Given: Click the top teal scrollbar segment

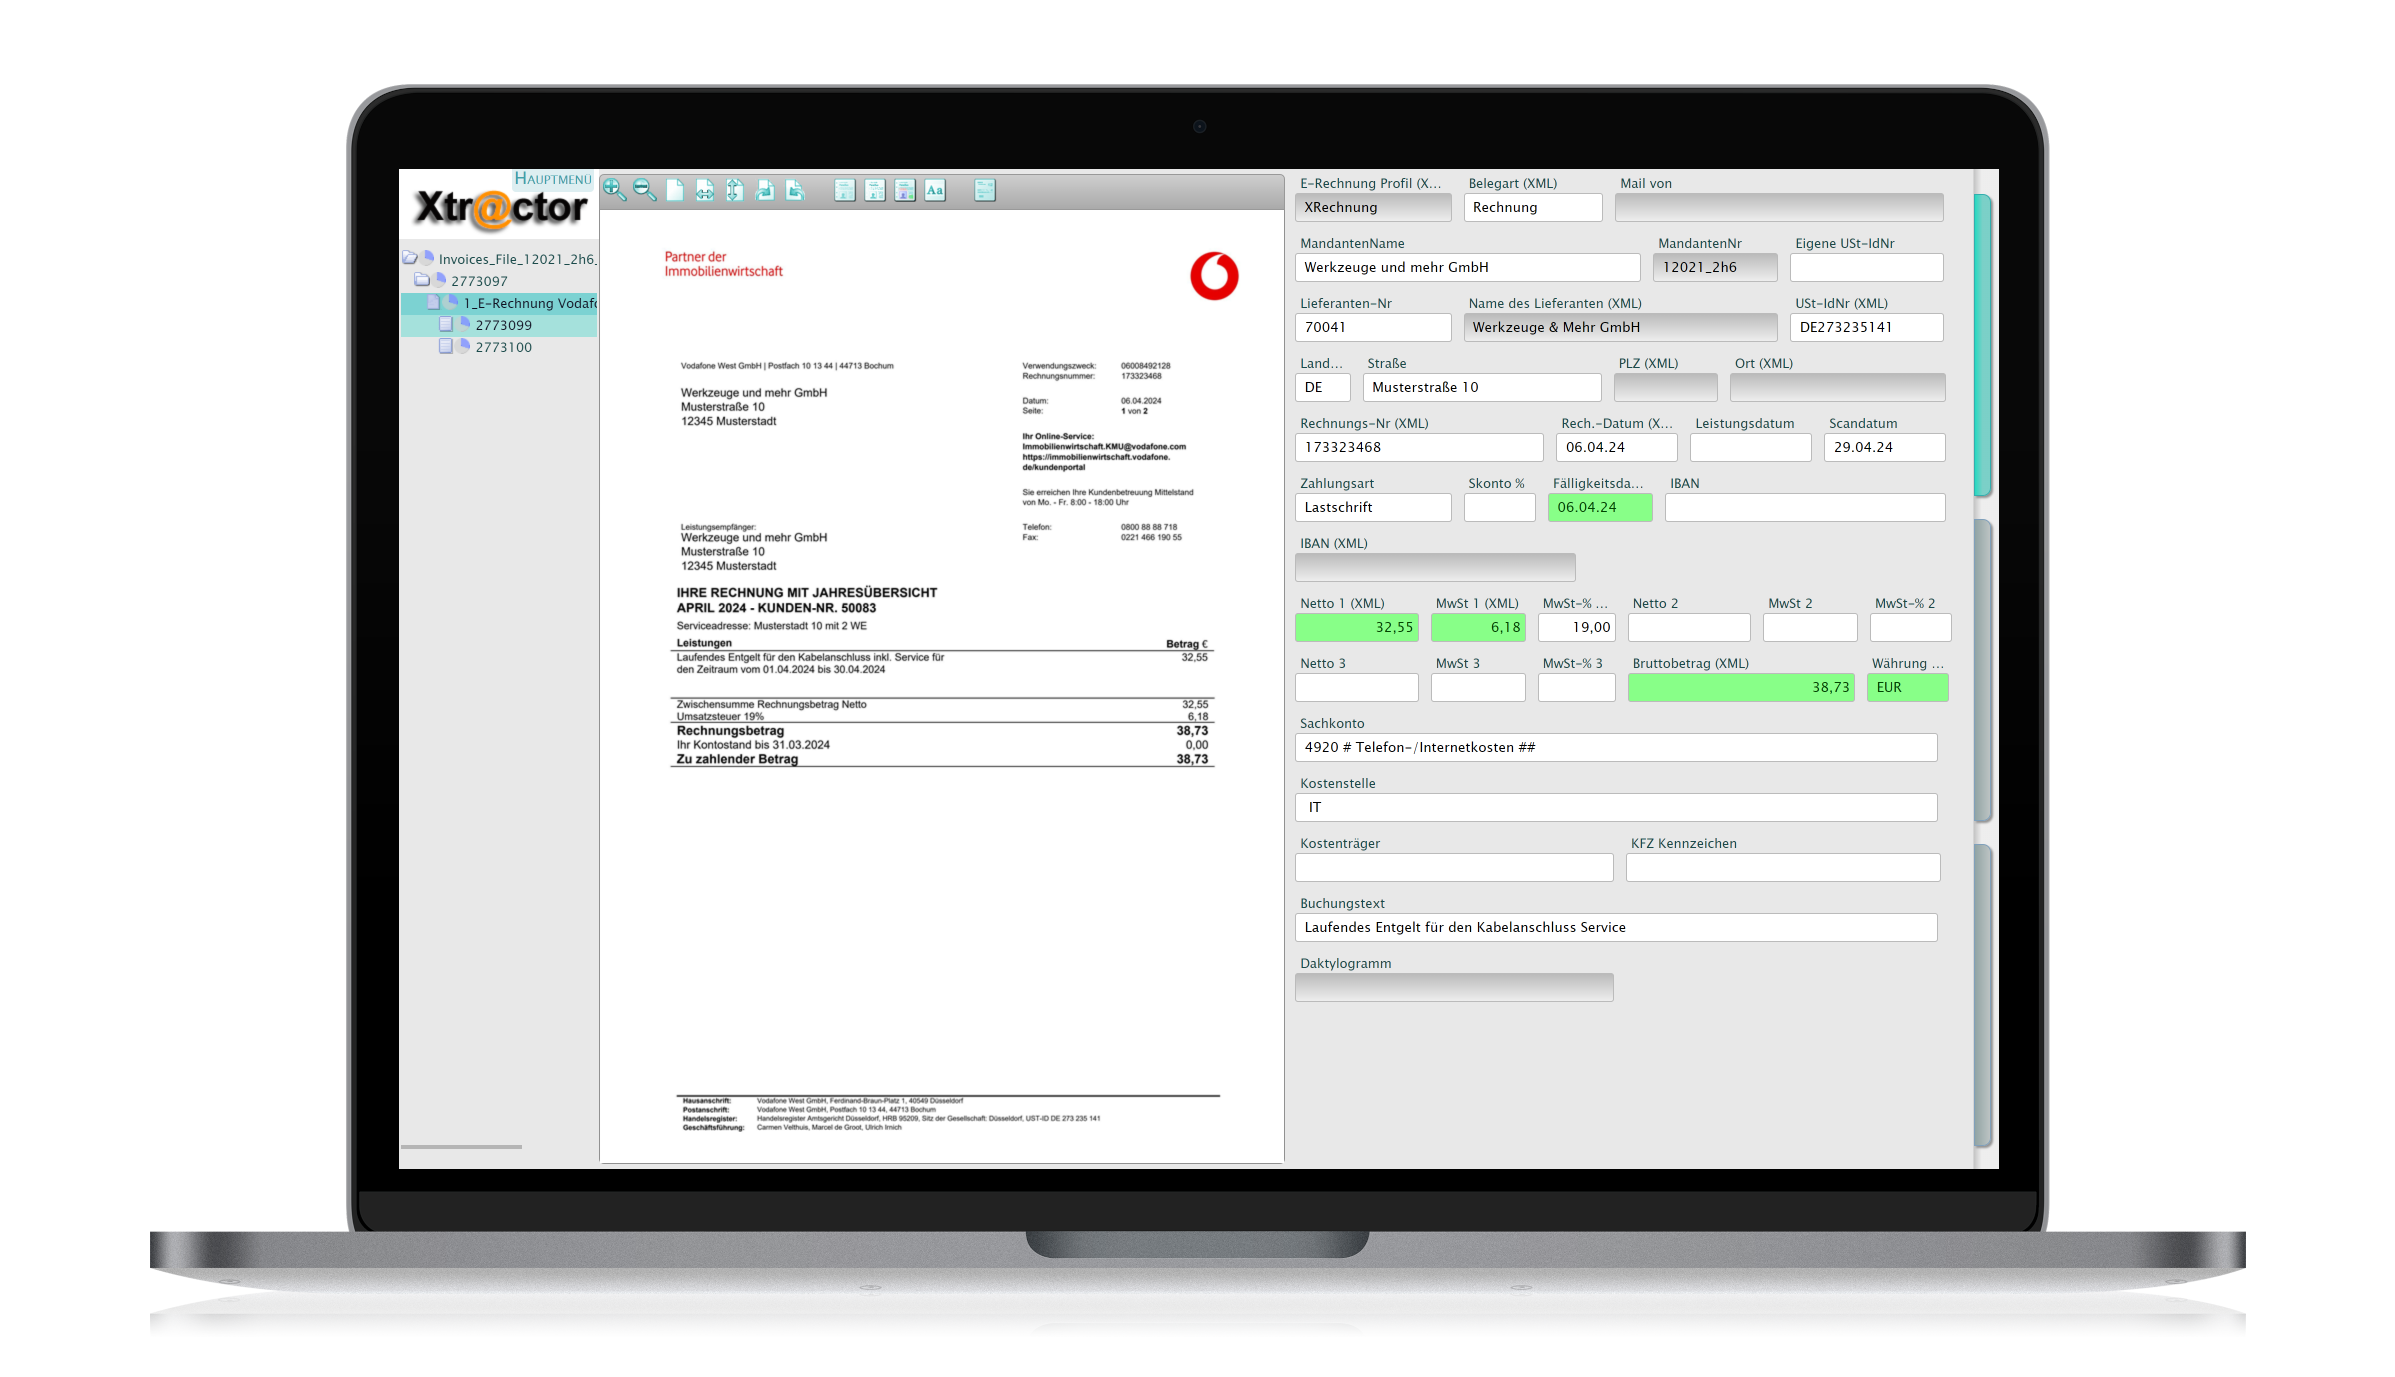Looking at the screenshot, I should [1982, 345].
